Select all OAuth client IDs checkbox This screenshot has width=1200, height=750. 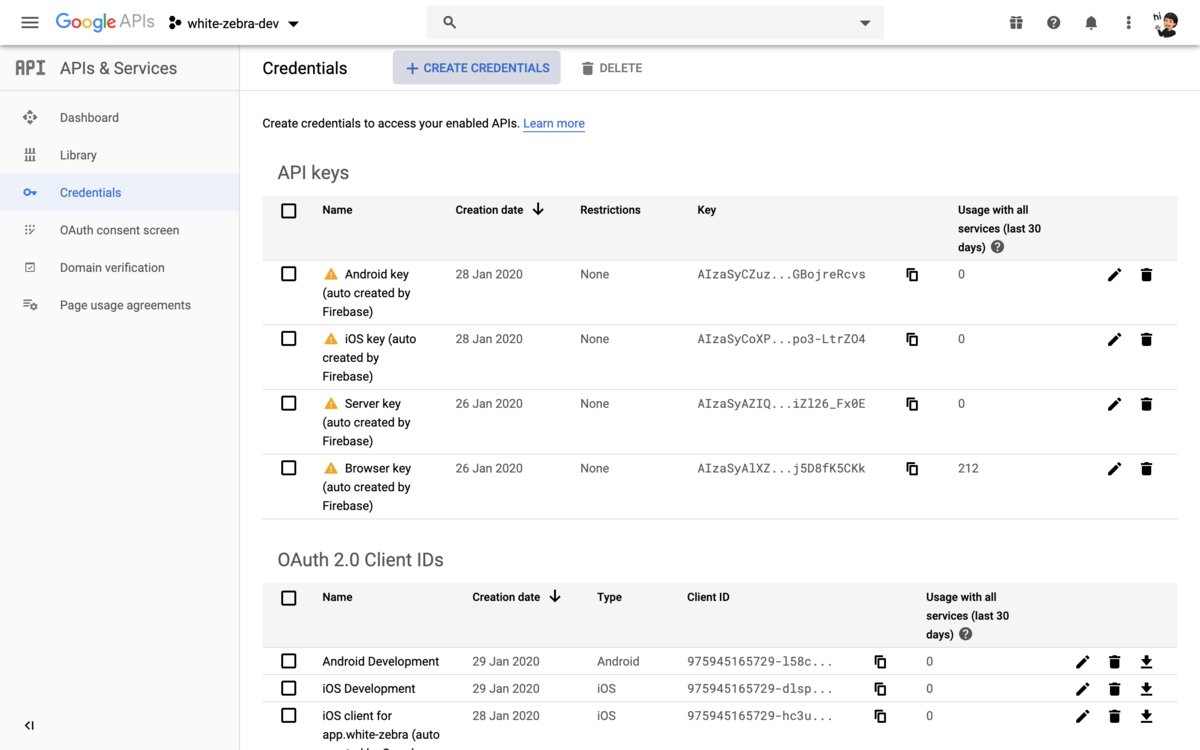pyautogui.click(x=289, y=598)
